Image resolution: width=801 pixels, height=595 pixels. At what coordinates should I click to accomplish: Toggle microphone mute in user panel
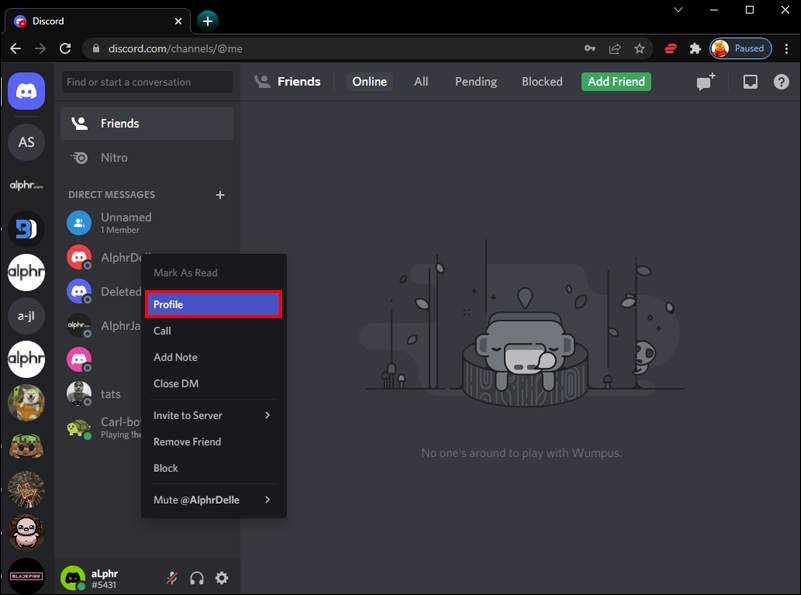(172, 578)
